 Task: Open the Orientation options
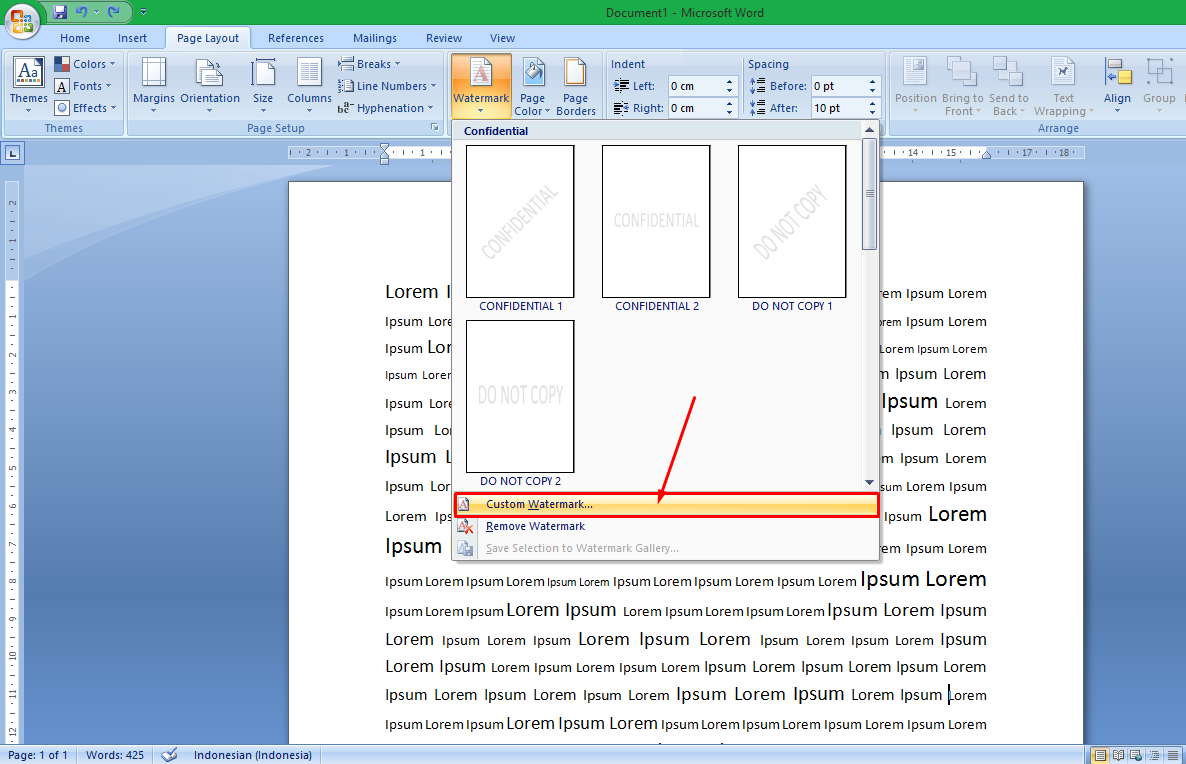coord(210,85)
